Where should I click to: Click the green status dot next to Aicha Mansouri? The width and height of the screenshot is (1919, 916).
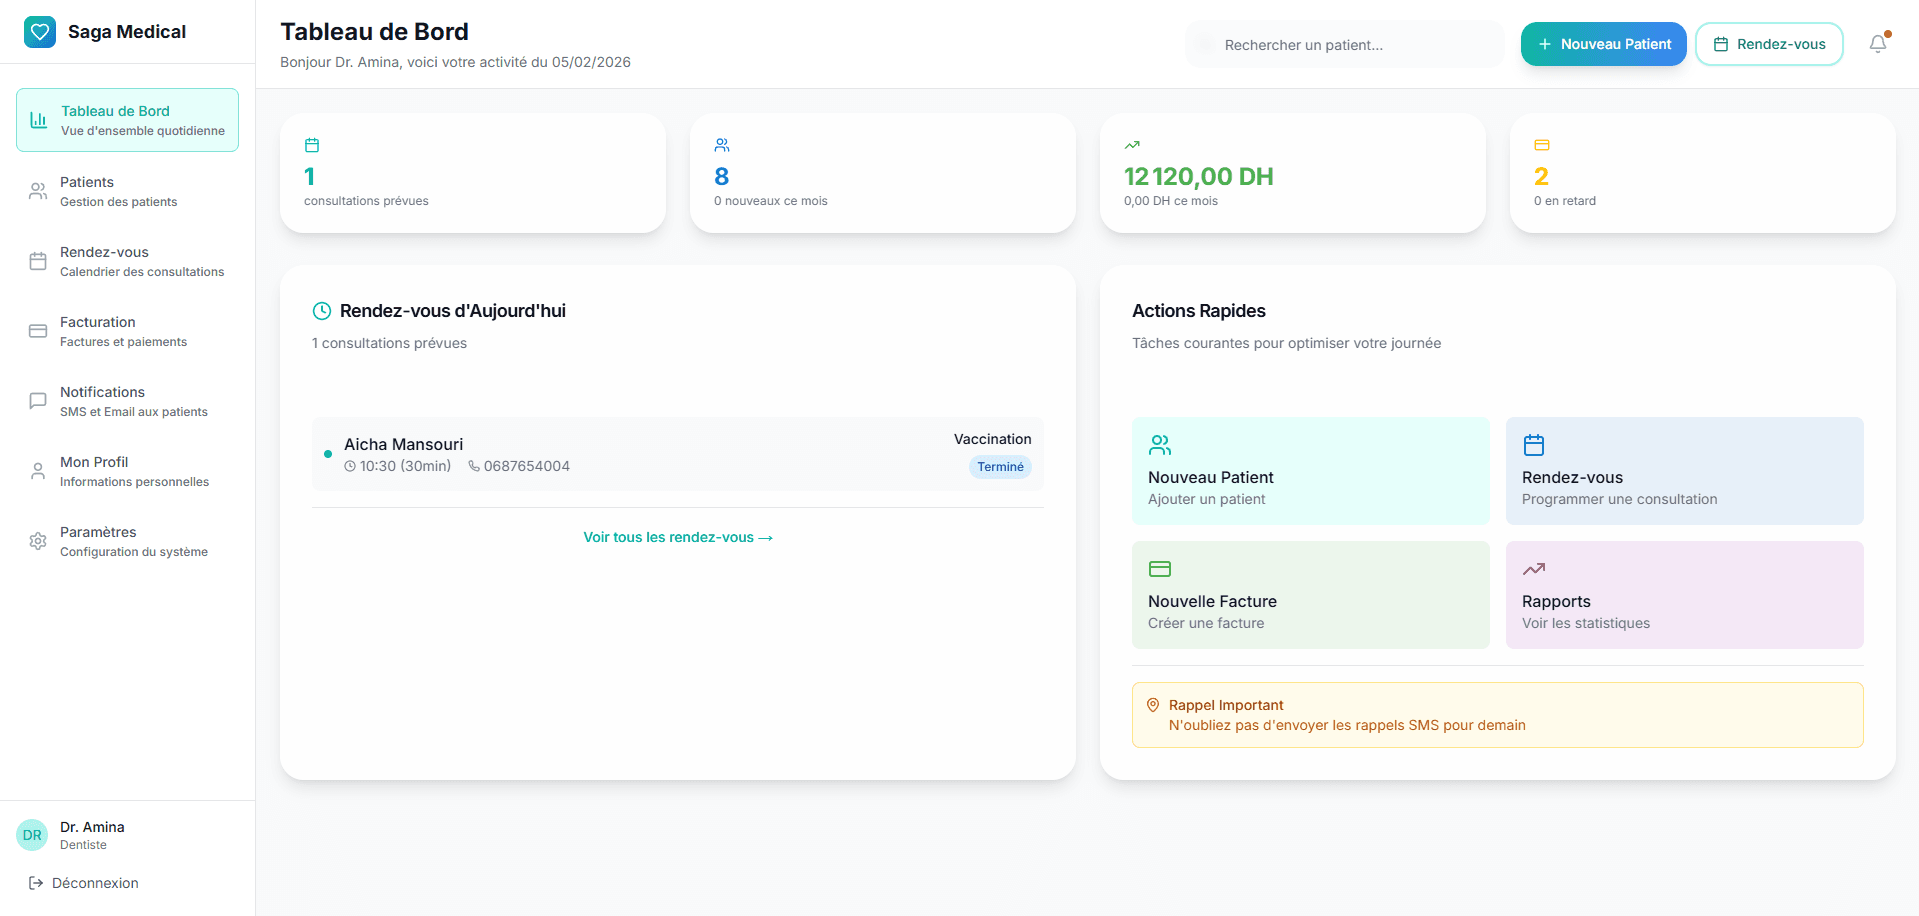[328, 454]
